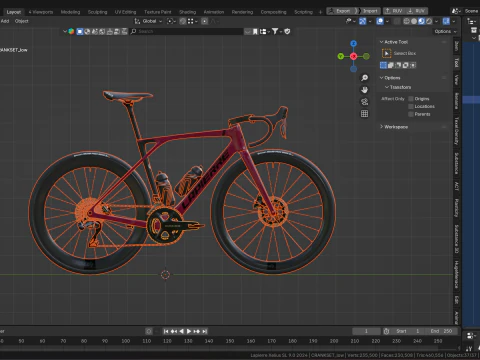Play the animation in reverse
Image resolution: width=480 pixels, height=360 pixels.
click(x=181, y=331)
